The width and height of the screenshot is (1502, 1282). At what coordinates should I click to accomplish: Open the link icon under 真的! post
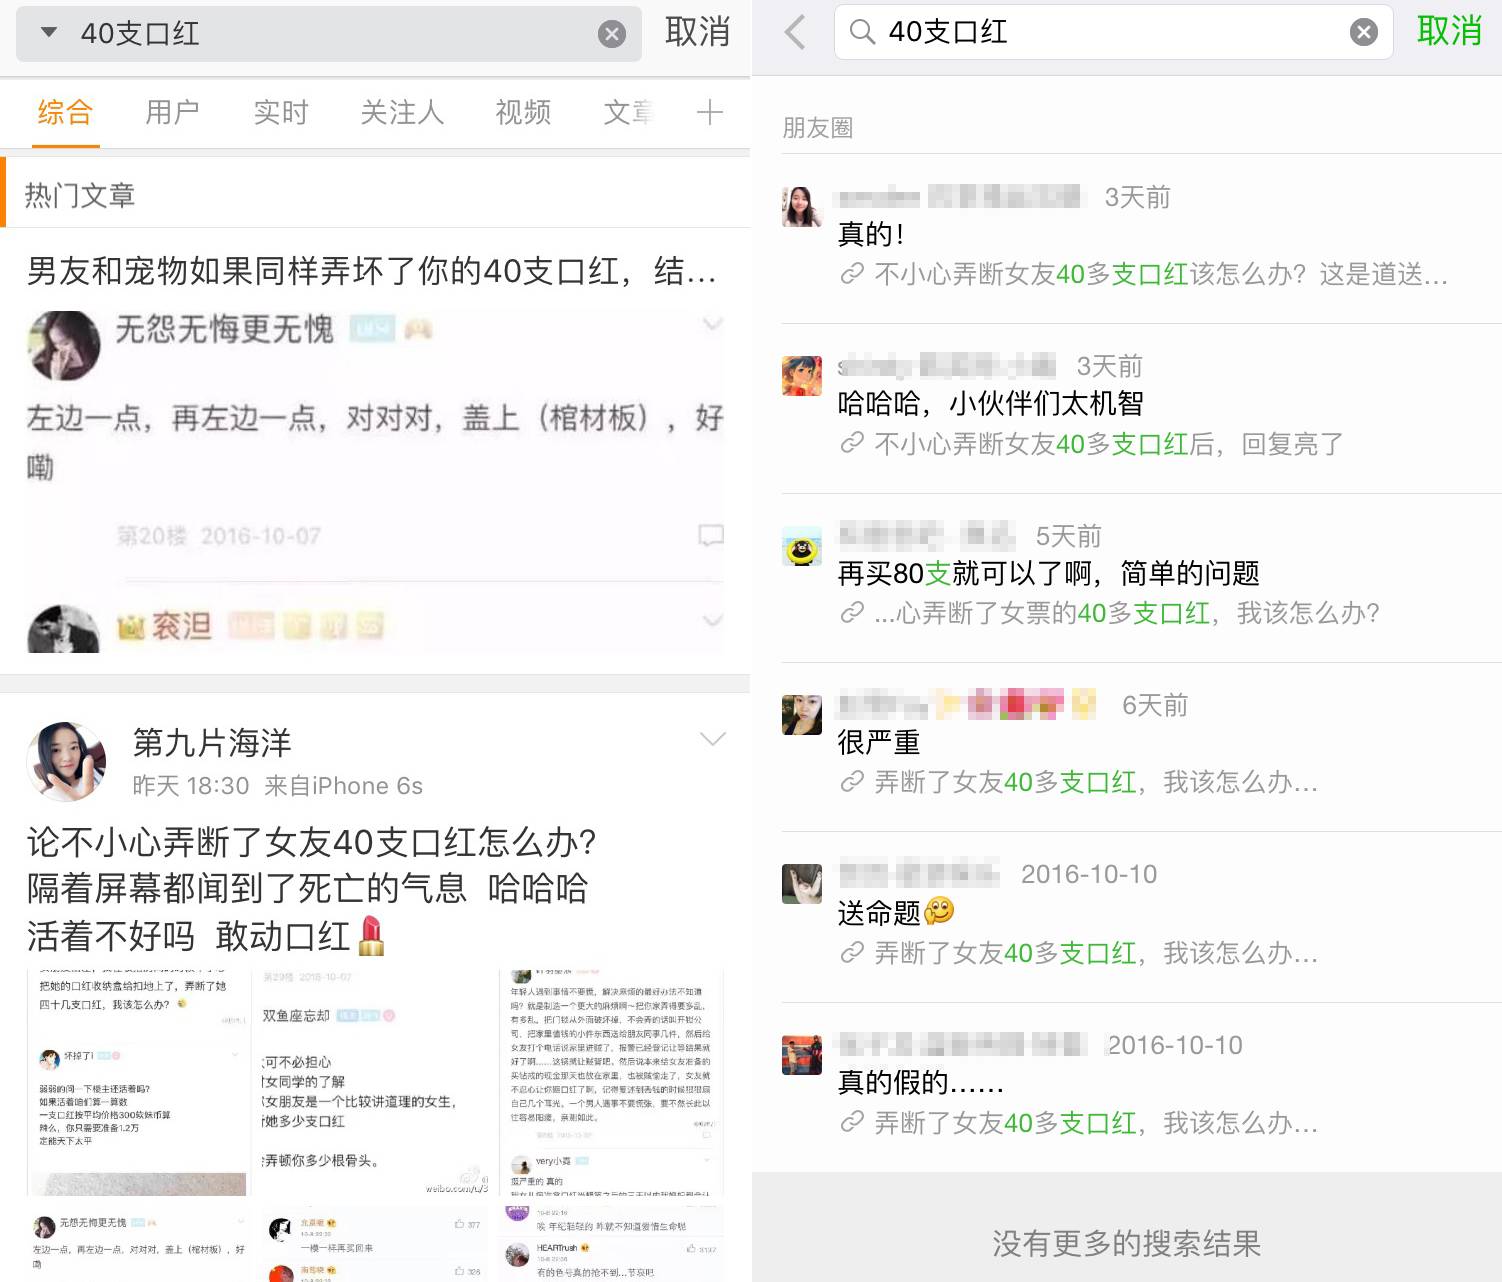click(852, 274)
